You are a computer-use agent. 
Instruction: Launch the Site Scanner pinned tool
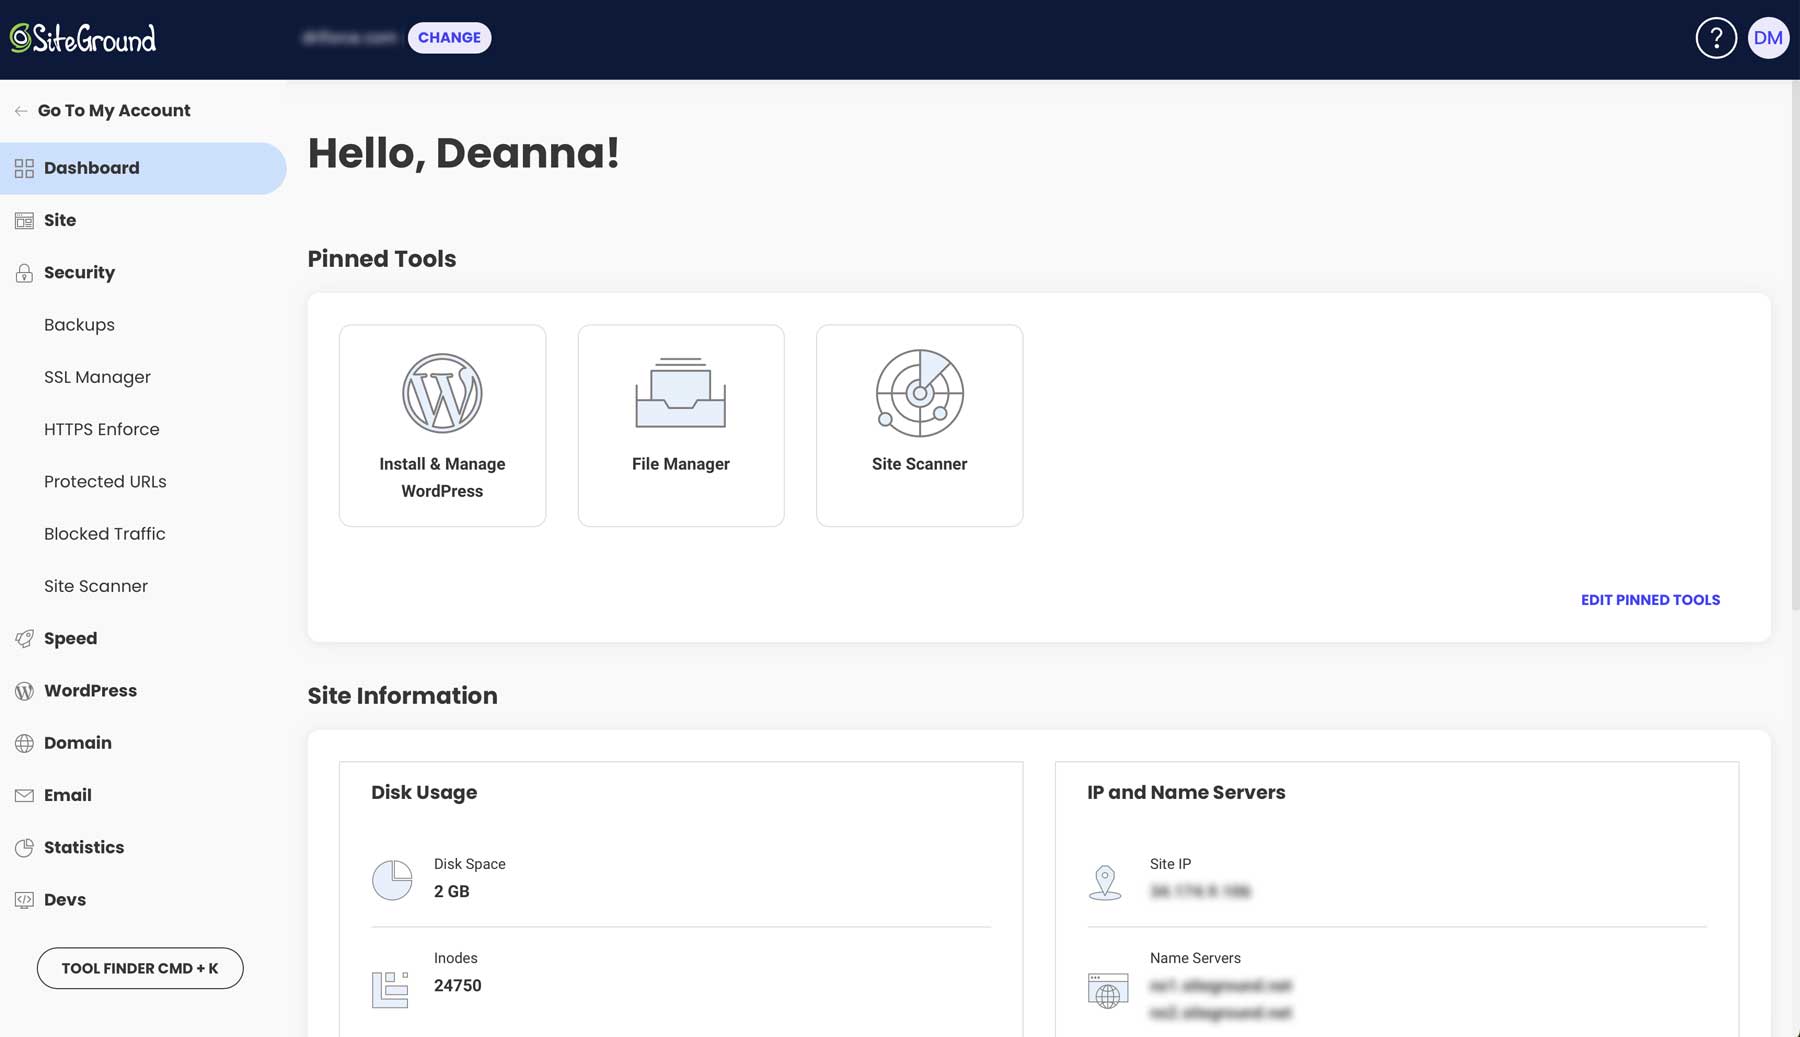click(919, 425)
